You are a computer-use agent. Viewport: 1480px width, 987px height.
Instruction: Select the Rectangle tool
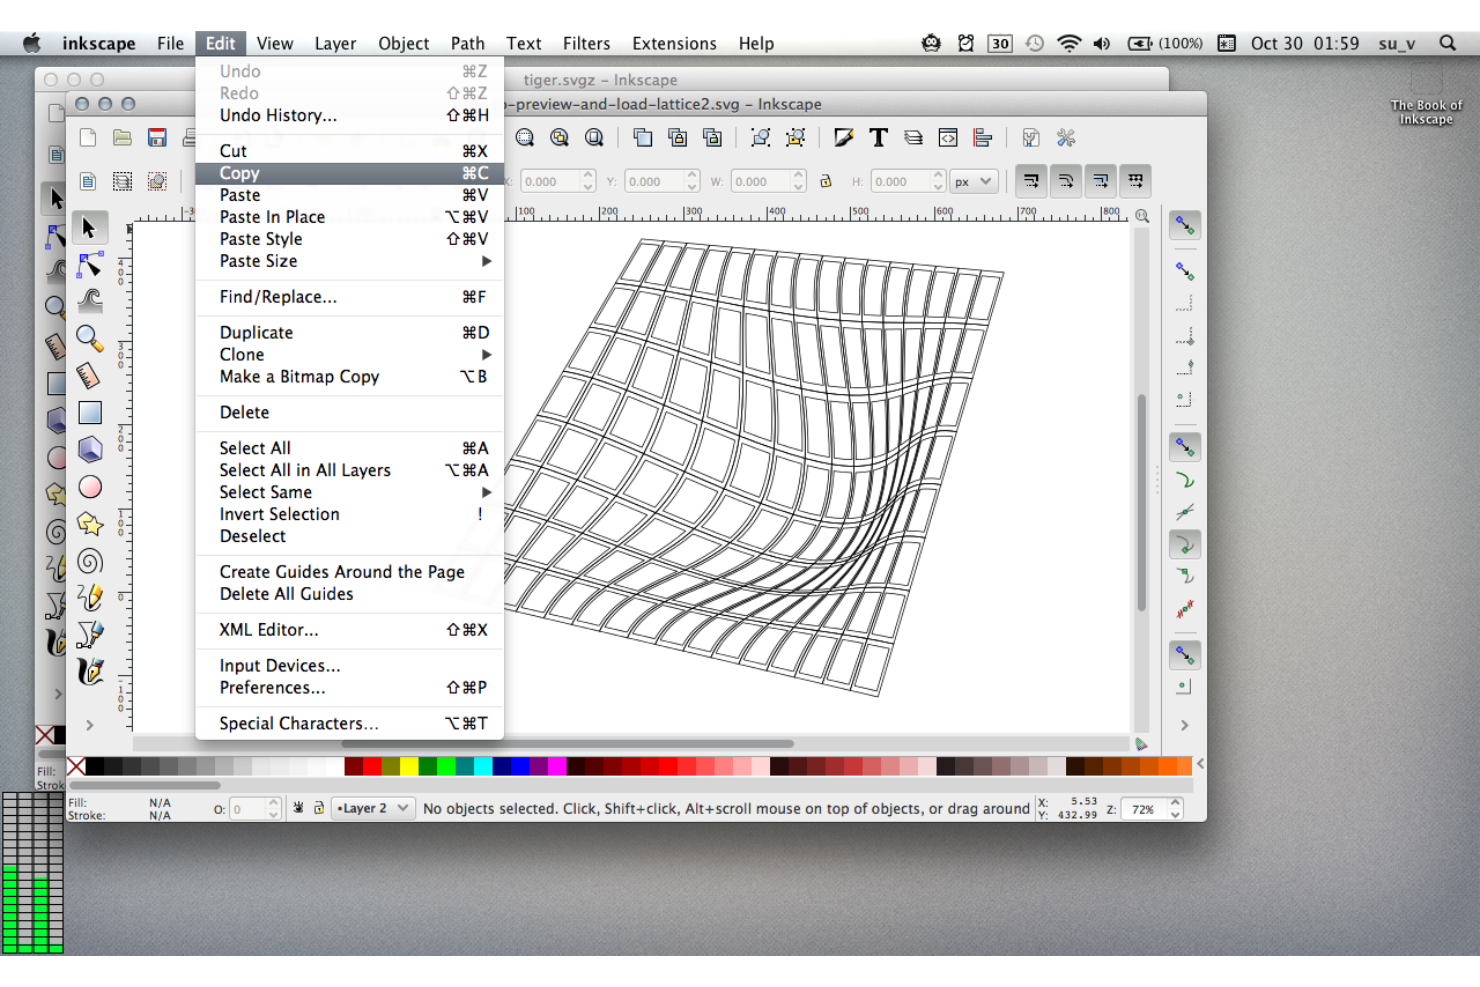click(90, 412)
